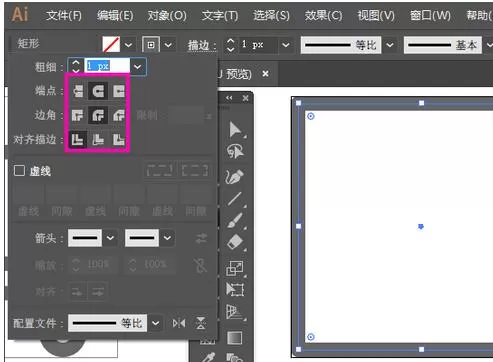The height and width of the screenshot is (362, 493).
Task: Align stroke to outside icon
Action: (x=118, y=140)
